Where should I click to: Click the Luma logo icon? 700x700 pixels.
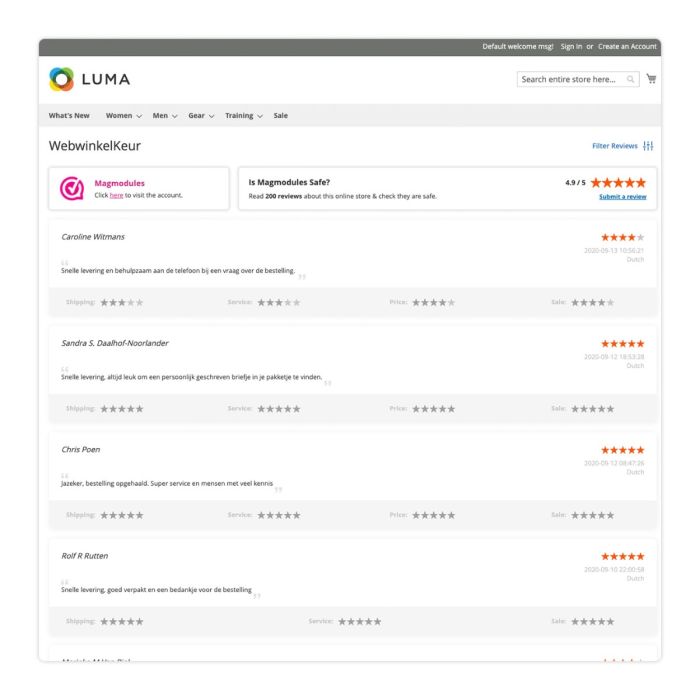[61, 79]
